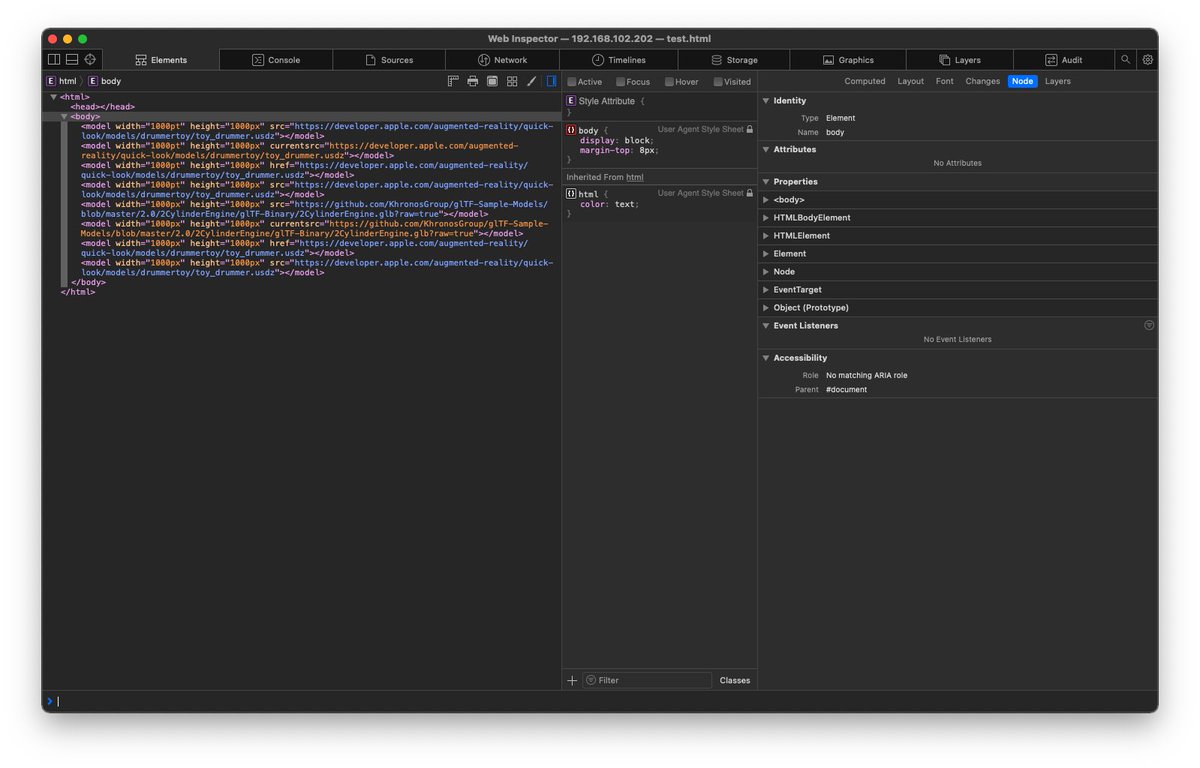Select the Elements tab
1200x768 pixels.
point(161,60)
